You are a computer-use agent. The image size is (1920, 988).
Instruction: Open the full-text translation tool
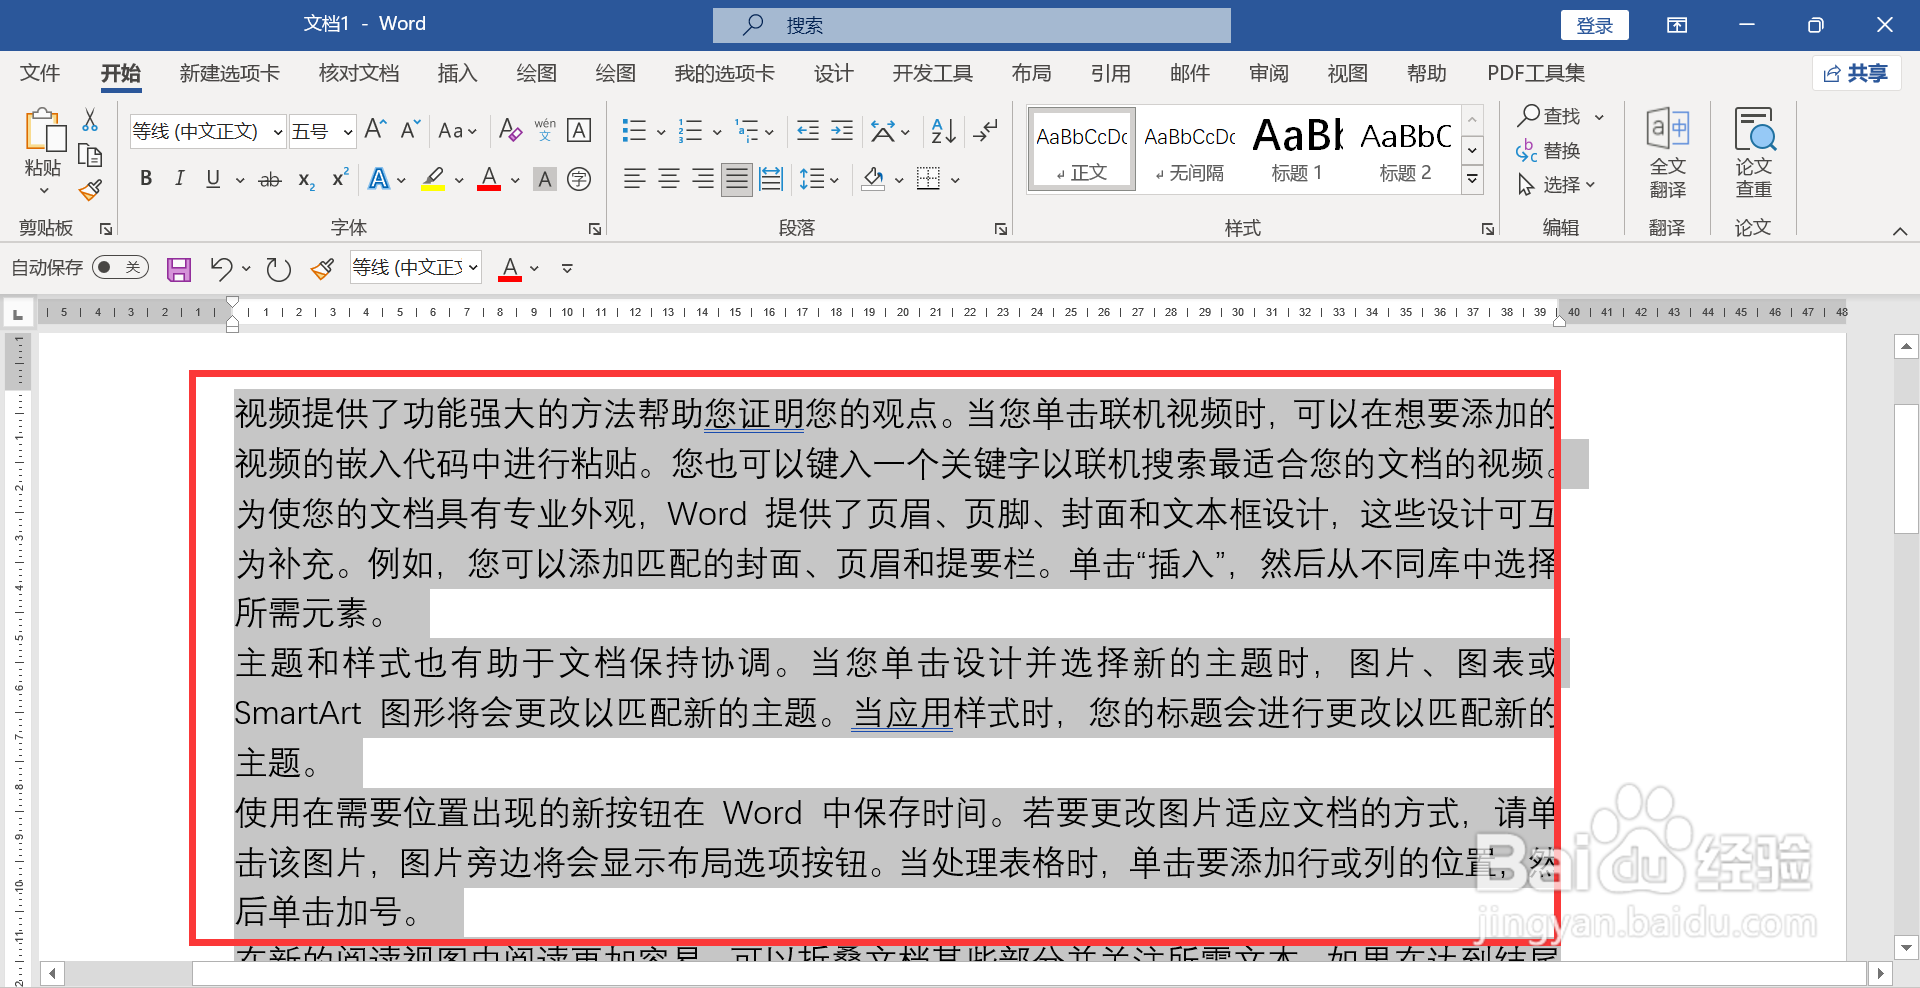[1667, 153]
